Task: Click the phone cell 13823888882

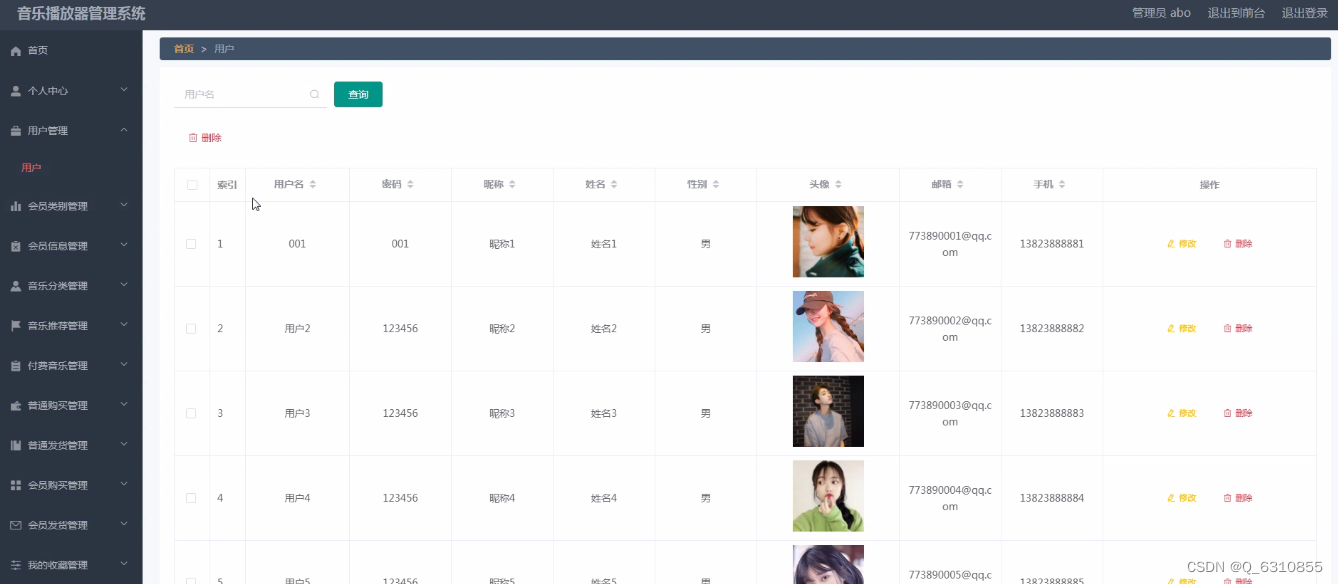Action: 1052,329
